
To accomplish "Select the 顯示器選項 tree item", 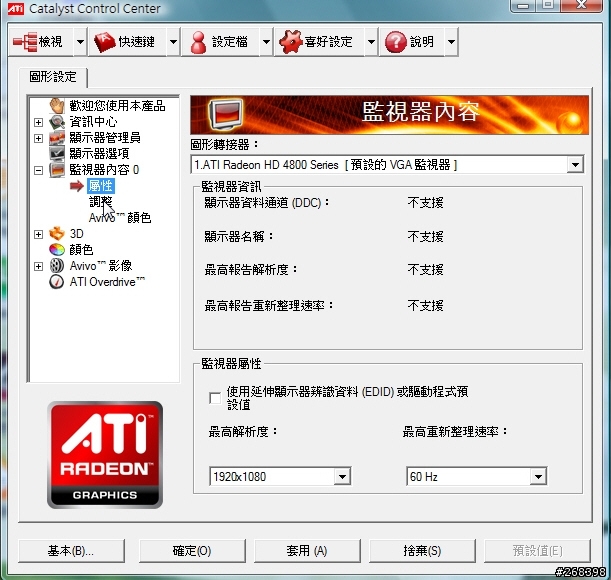I will [99, 154].
